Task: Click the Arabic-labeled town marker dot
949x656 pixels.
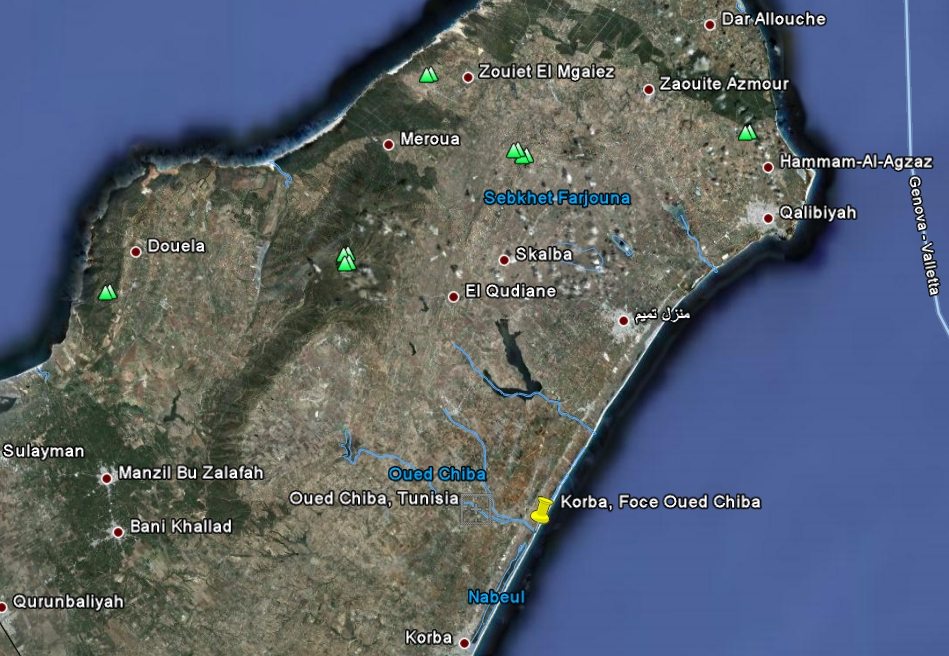Action: (x=624, y=319)
